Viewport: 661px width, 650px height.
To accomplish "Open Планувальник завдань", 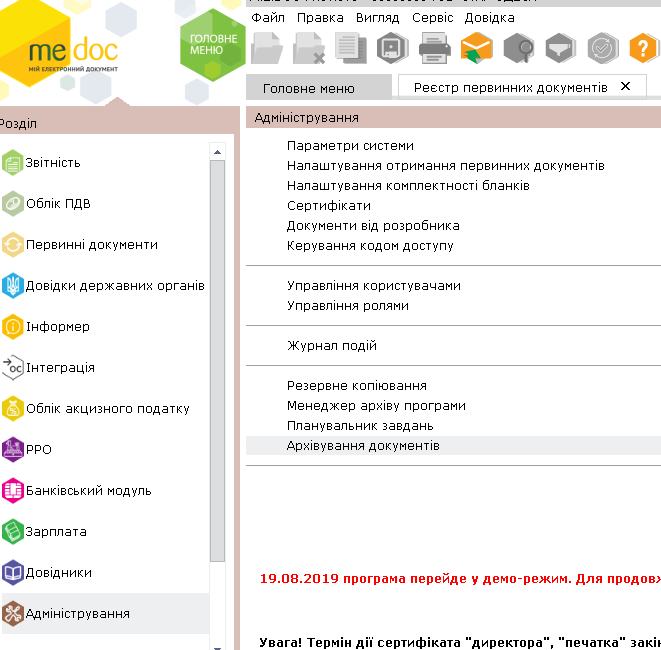I will tap(360, 426).
